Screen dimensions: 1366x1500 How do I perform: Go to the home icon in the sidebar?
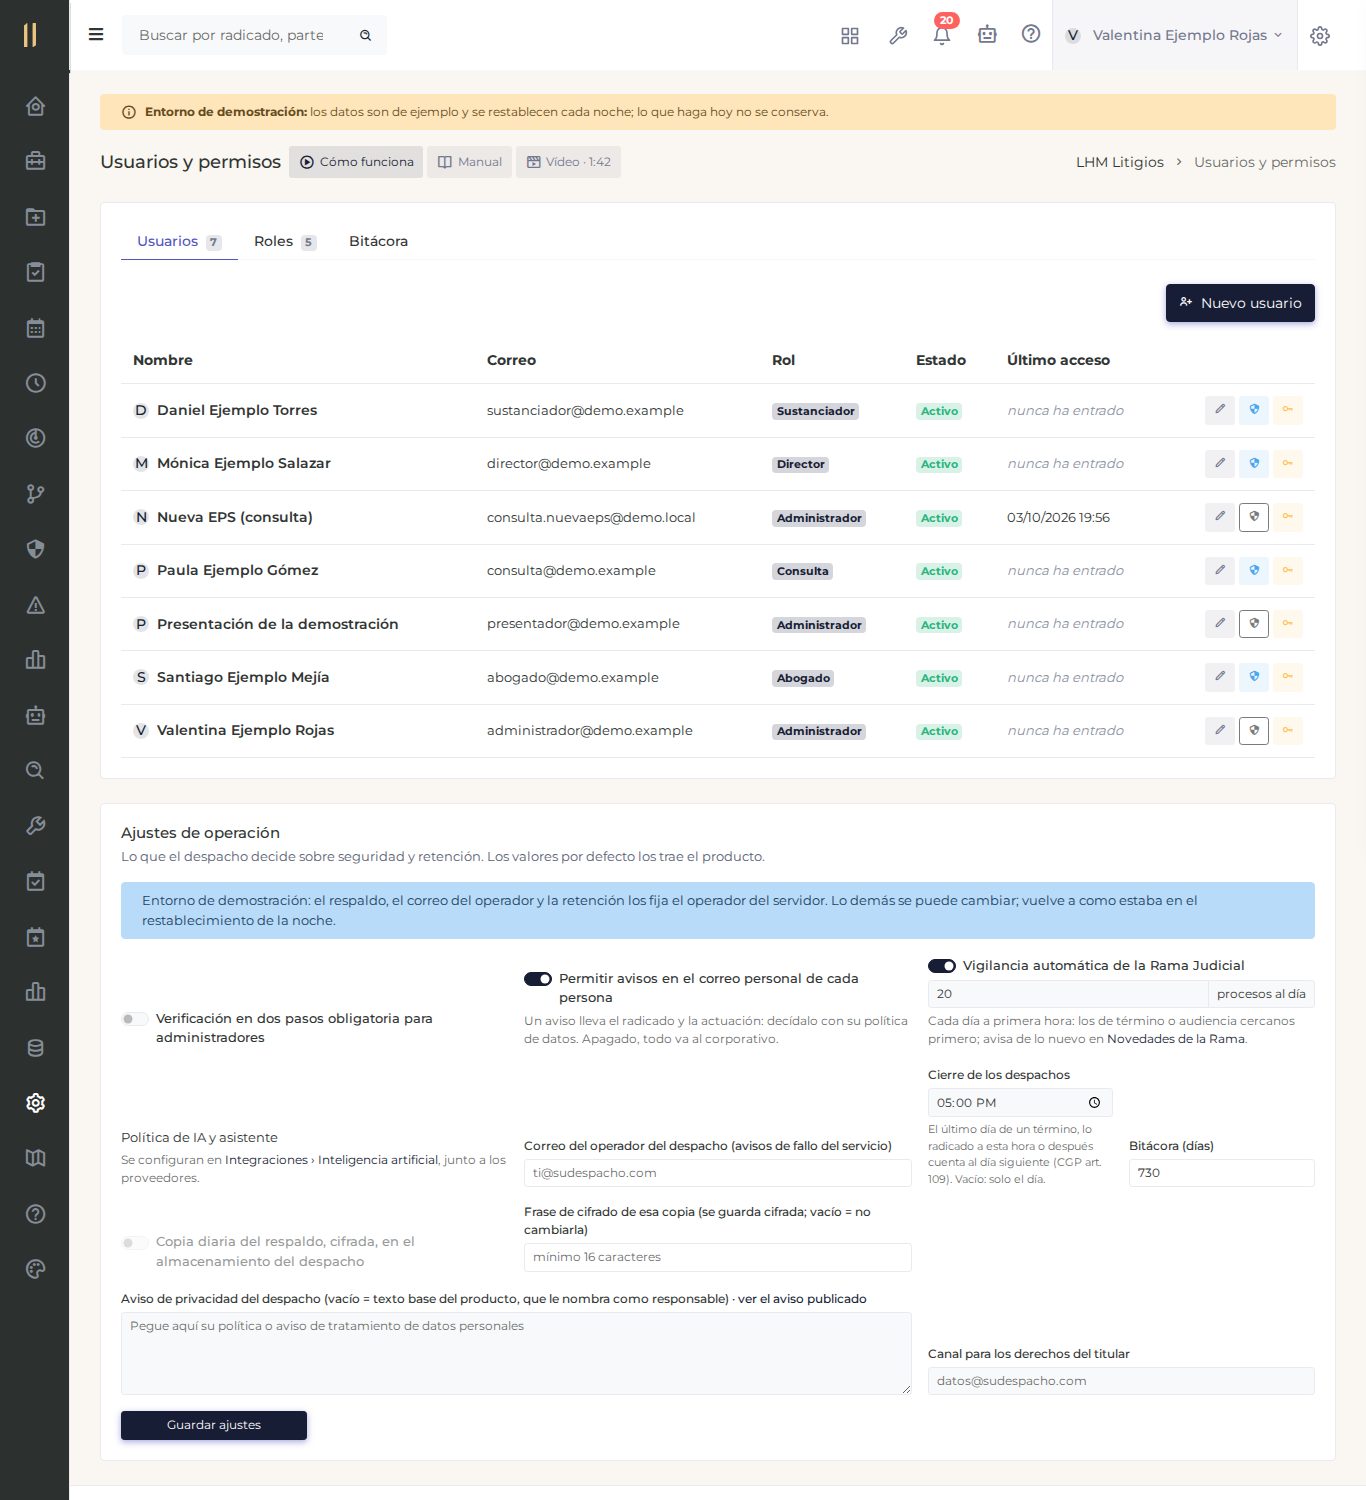pyautogui.click(x=35, y=106)
